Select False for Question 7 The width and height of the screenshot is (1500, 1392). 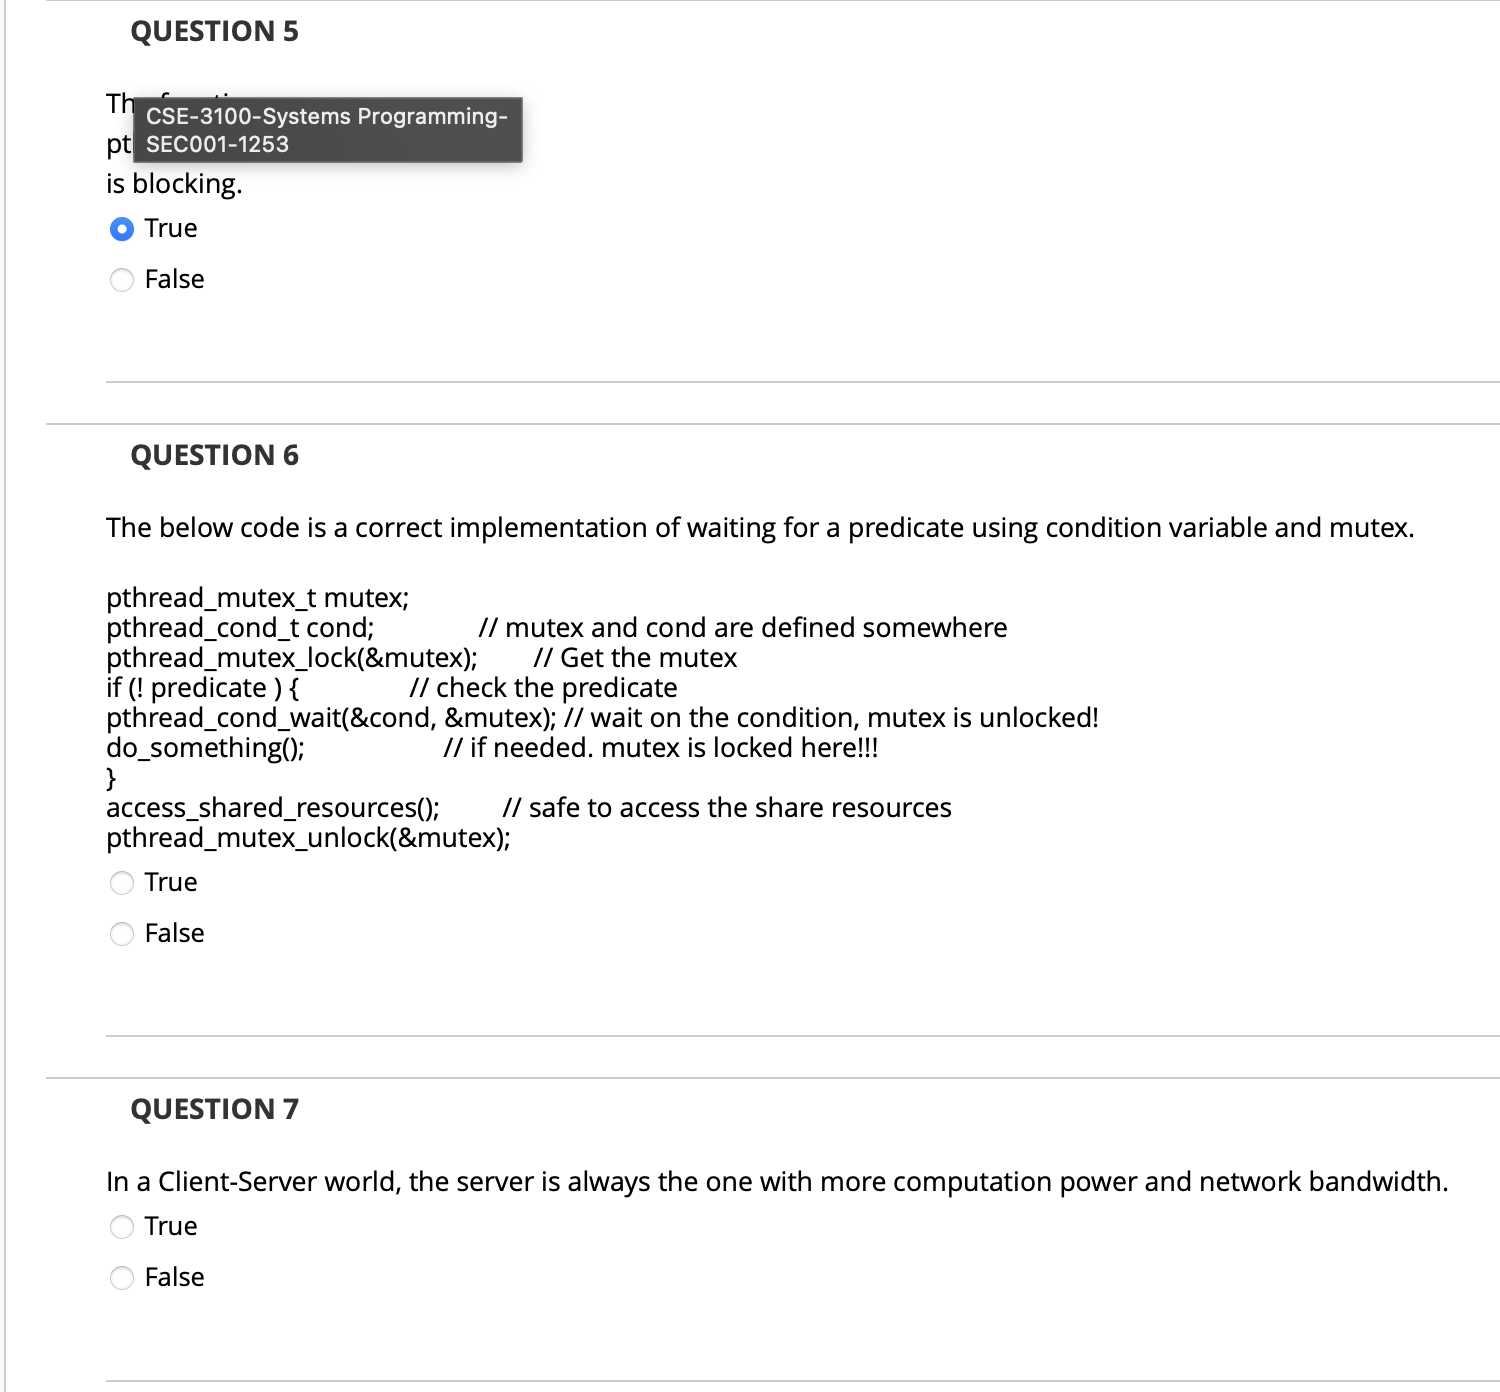(x=122, y=1277)
